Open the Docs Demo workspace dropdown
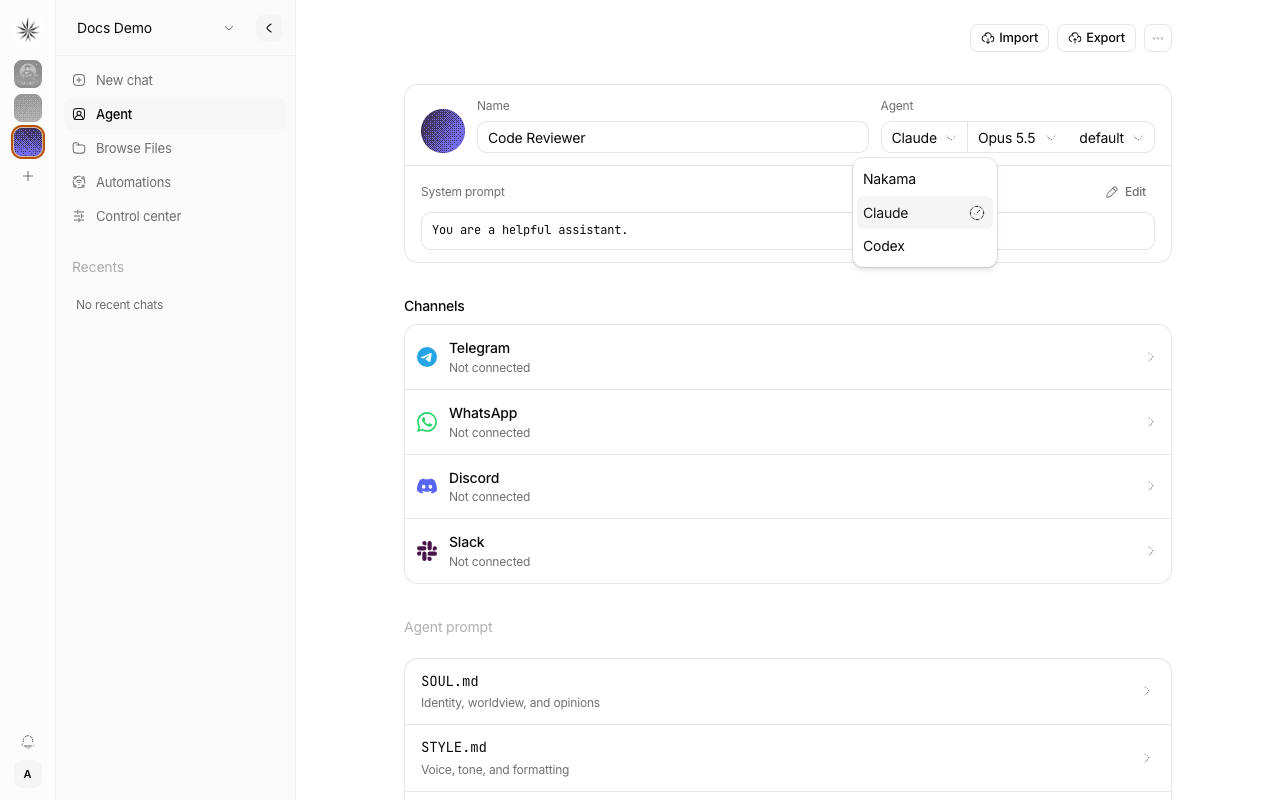1280x800 pixels. [155, 28]
